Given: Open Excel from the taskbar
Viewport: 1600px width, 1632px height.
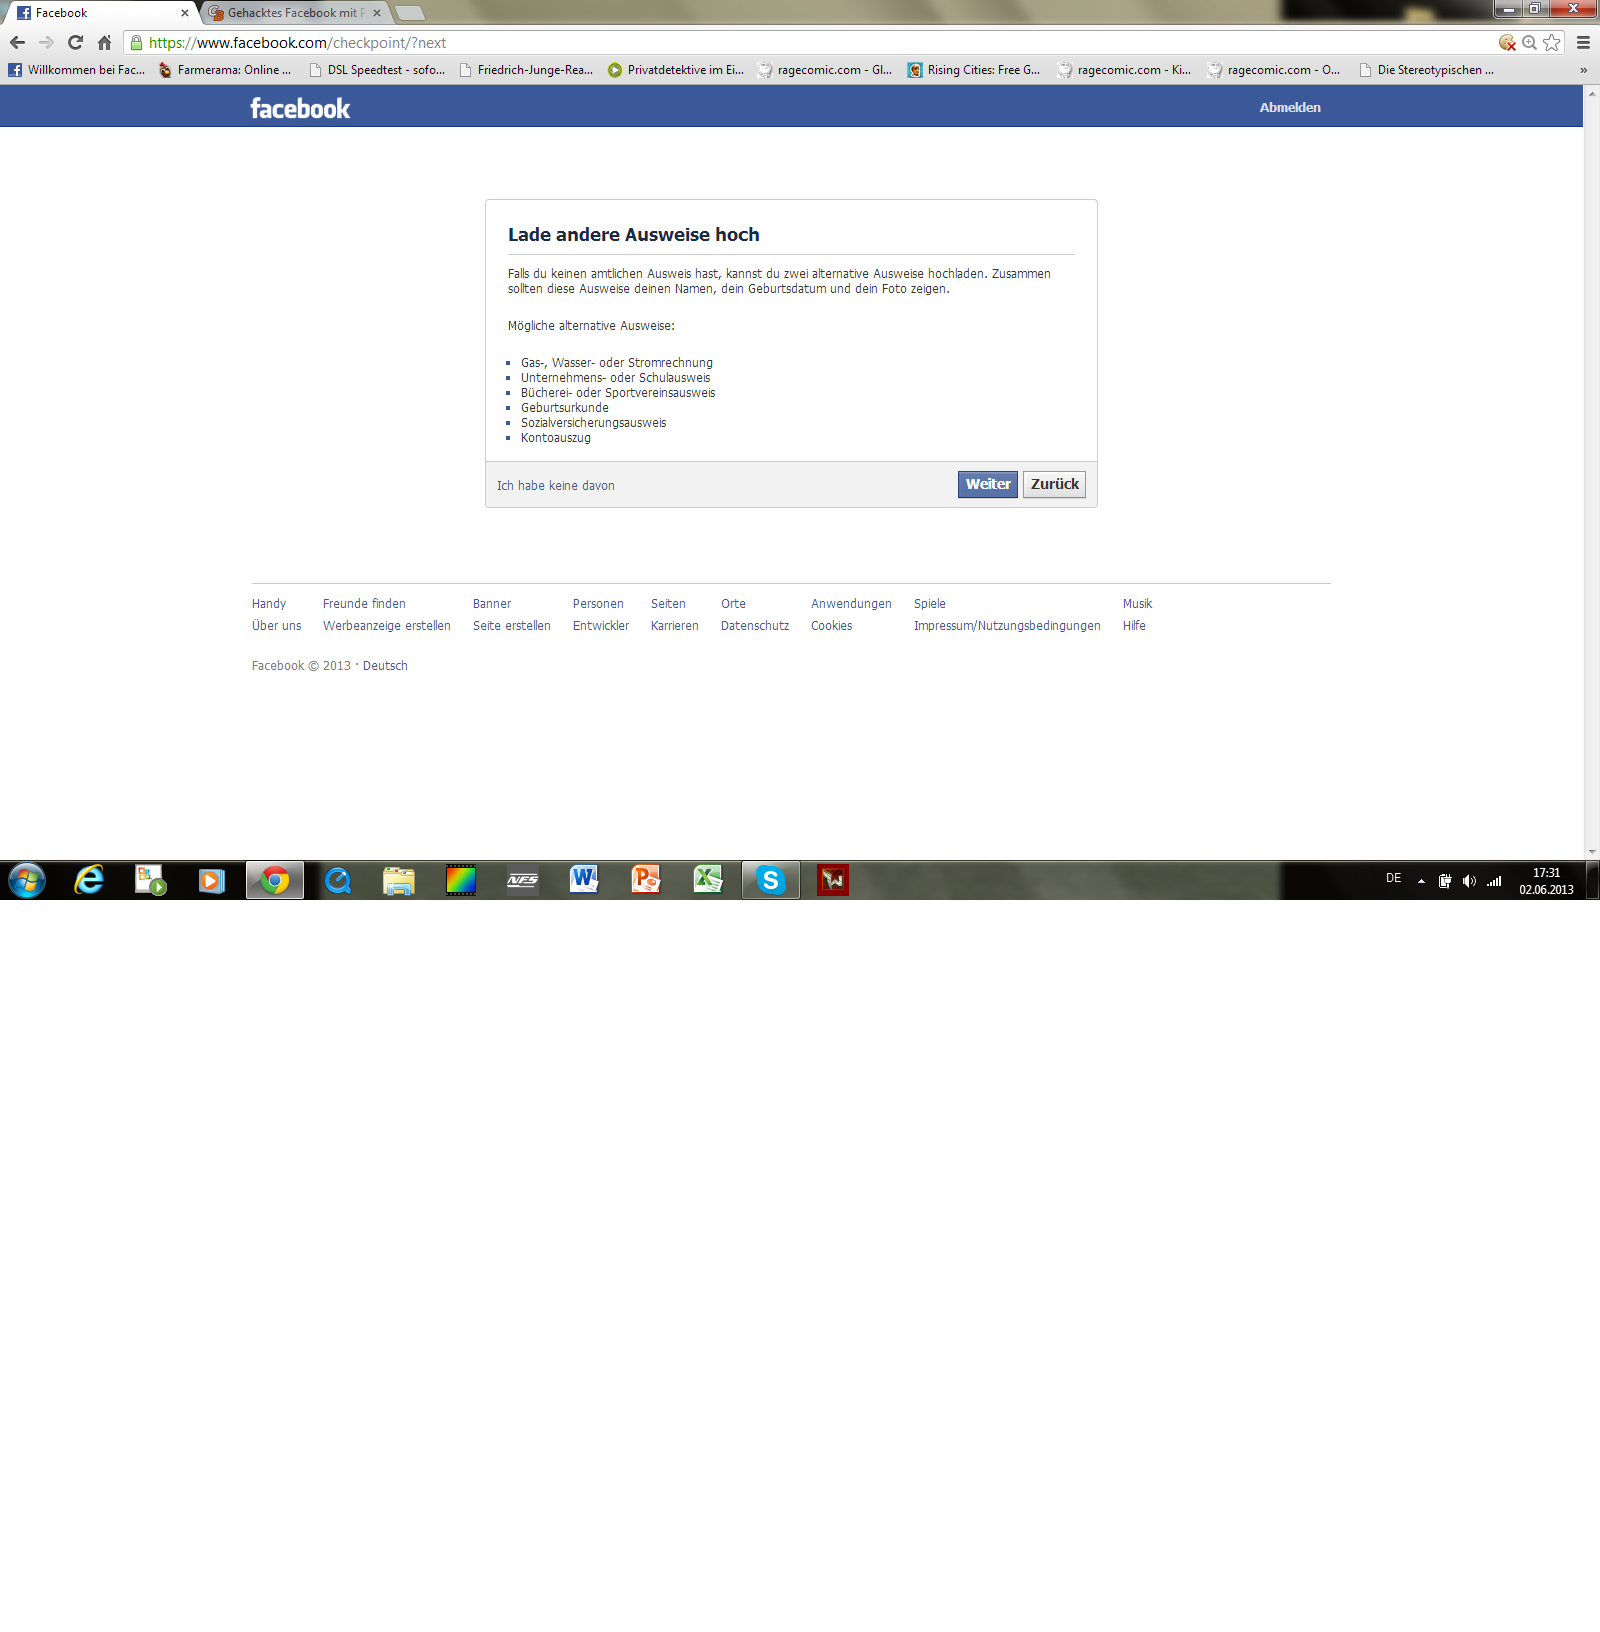Looking at the screenshot, I should (x=708, y=880).
